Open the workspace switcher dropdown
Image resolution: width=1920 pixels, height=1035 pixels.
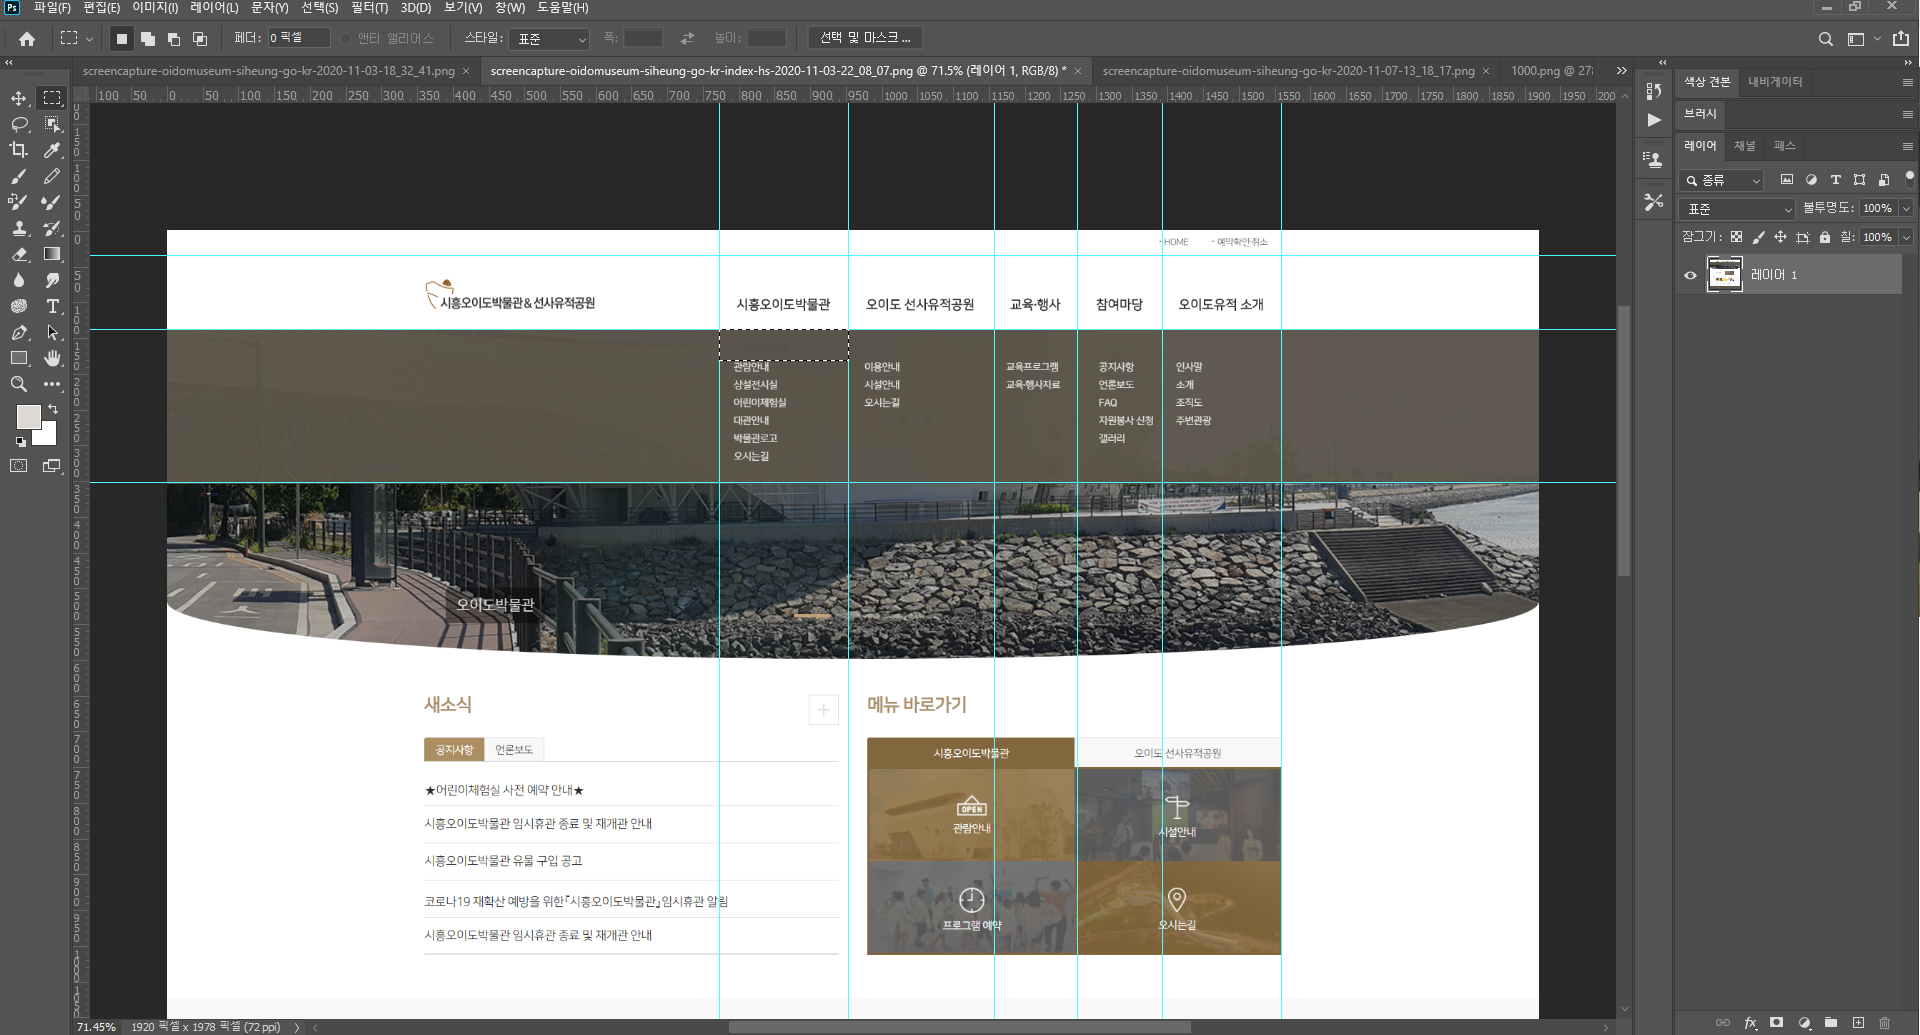tap(1863, 39)
